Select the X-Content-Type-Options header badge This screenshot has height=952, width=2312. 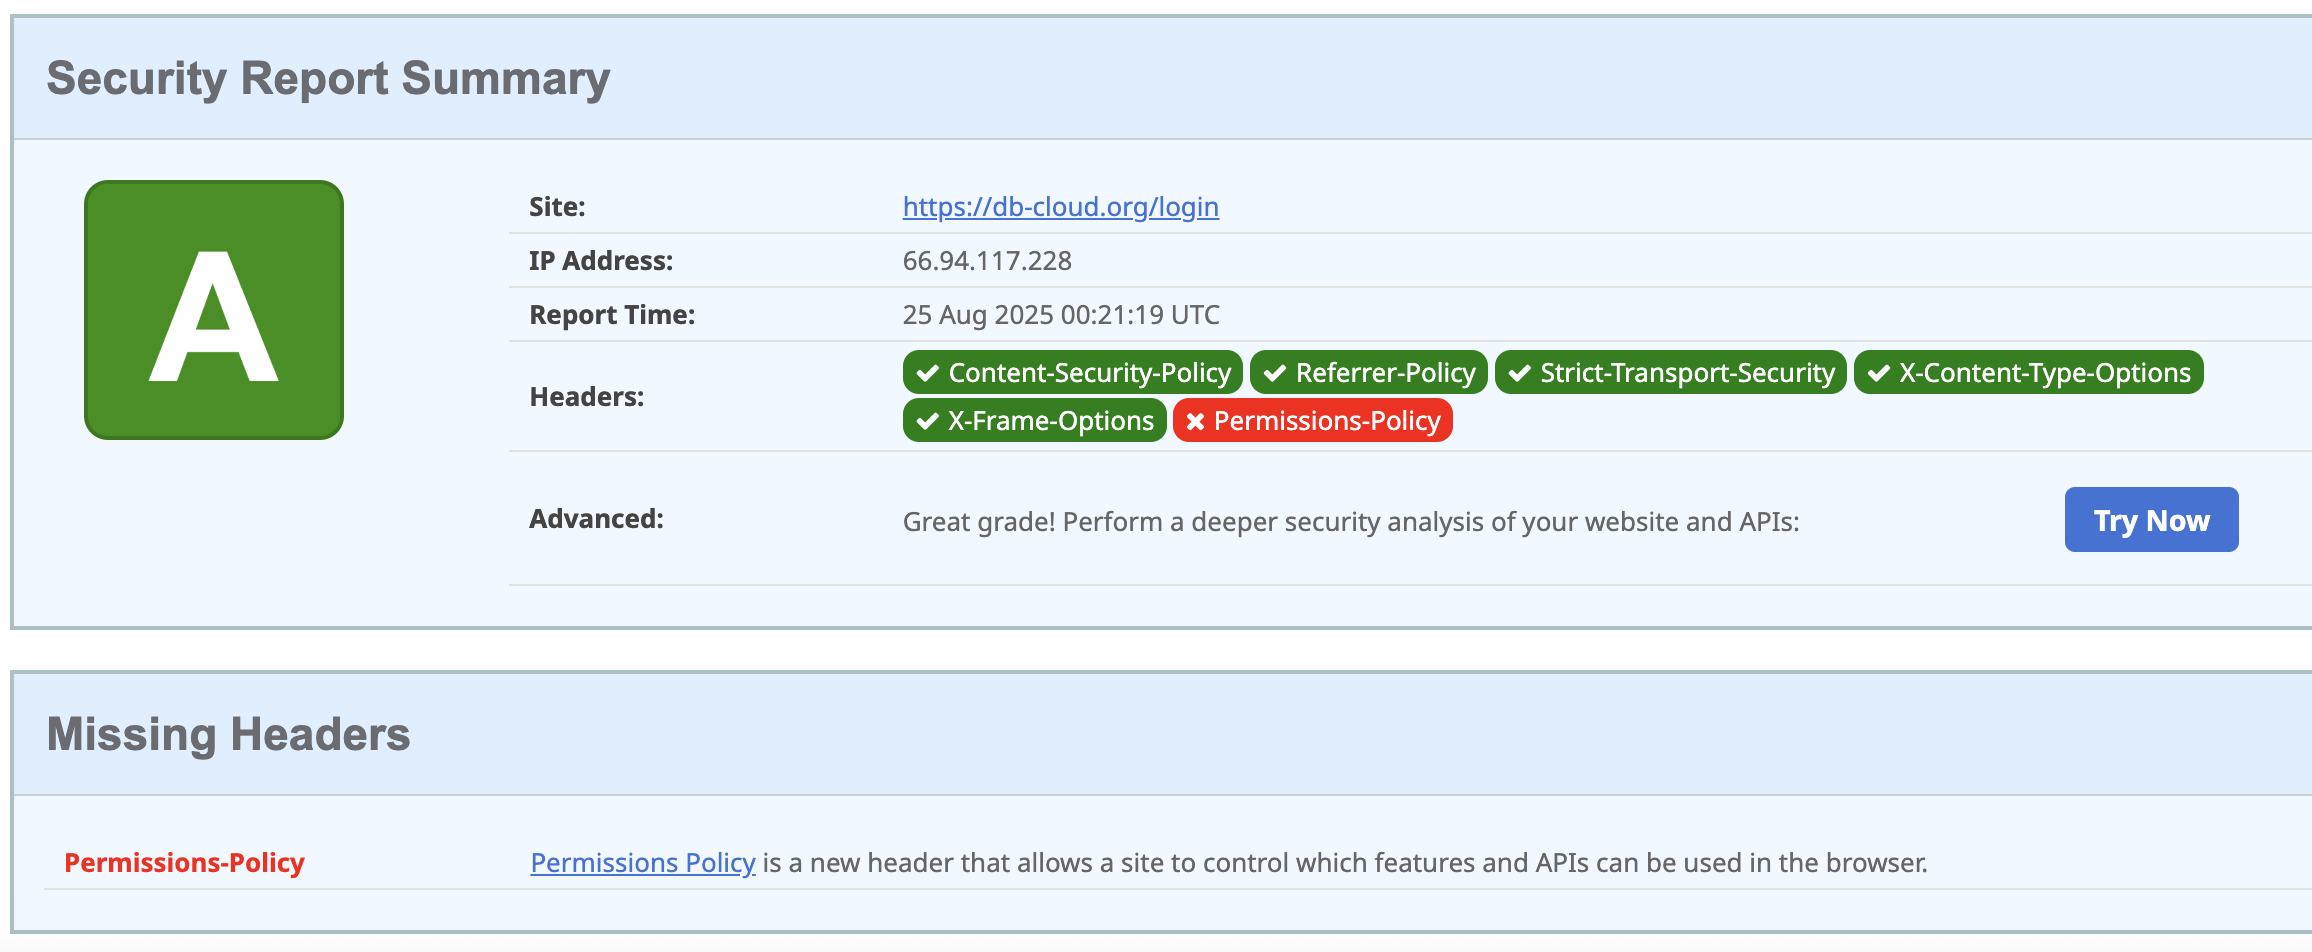click(2028, 373)
